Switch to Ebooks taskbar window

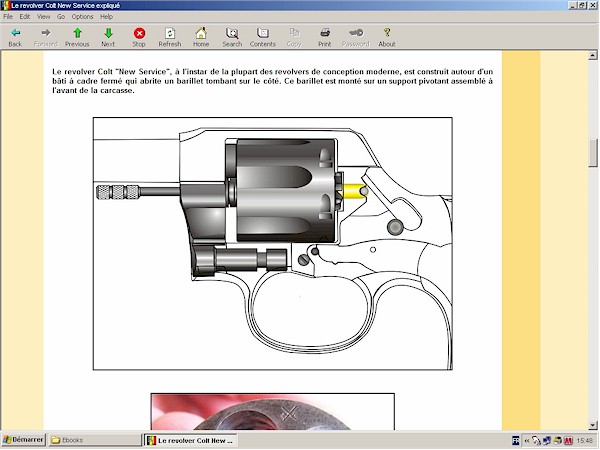pyautogui.click(x=94, y=440)
